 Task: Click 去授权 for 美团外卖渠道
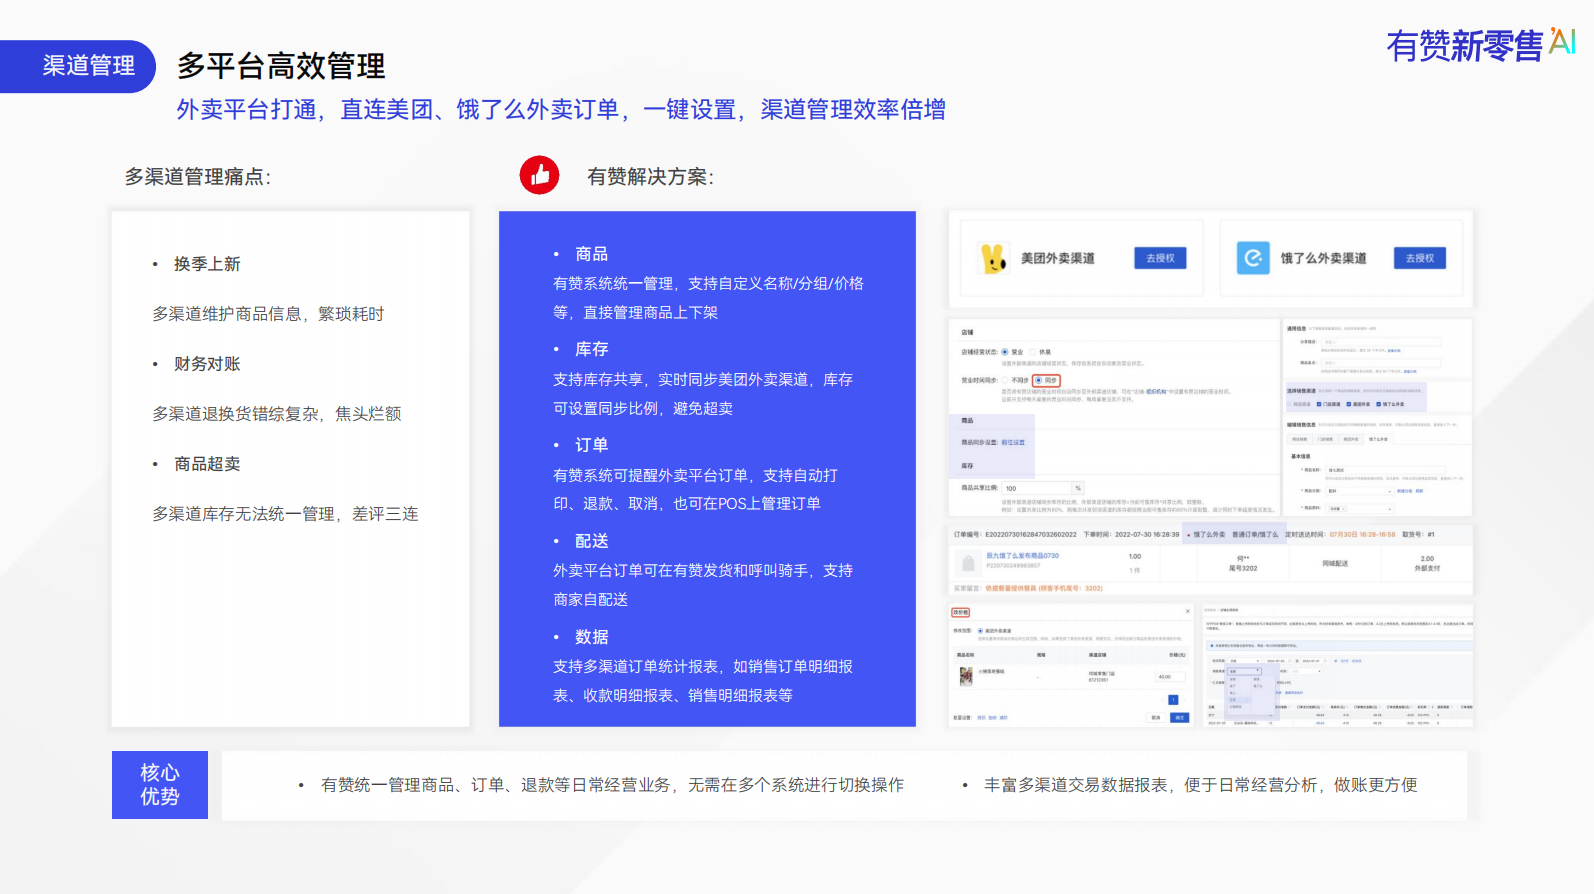tap(1160, 258)
